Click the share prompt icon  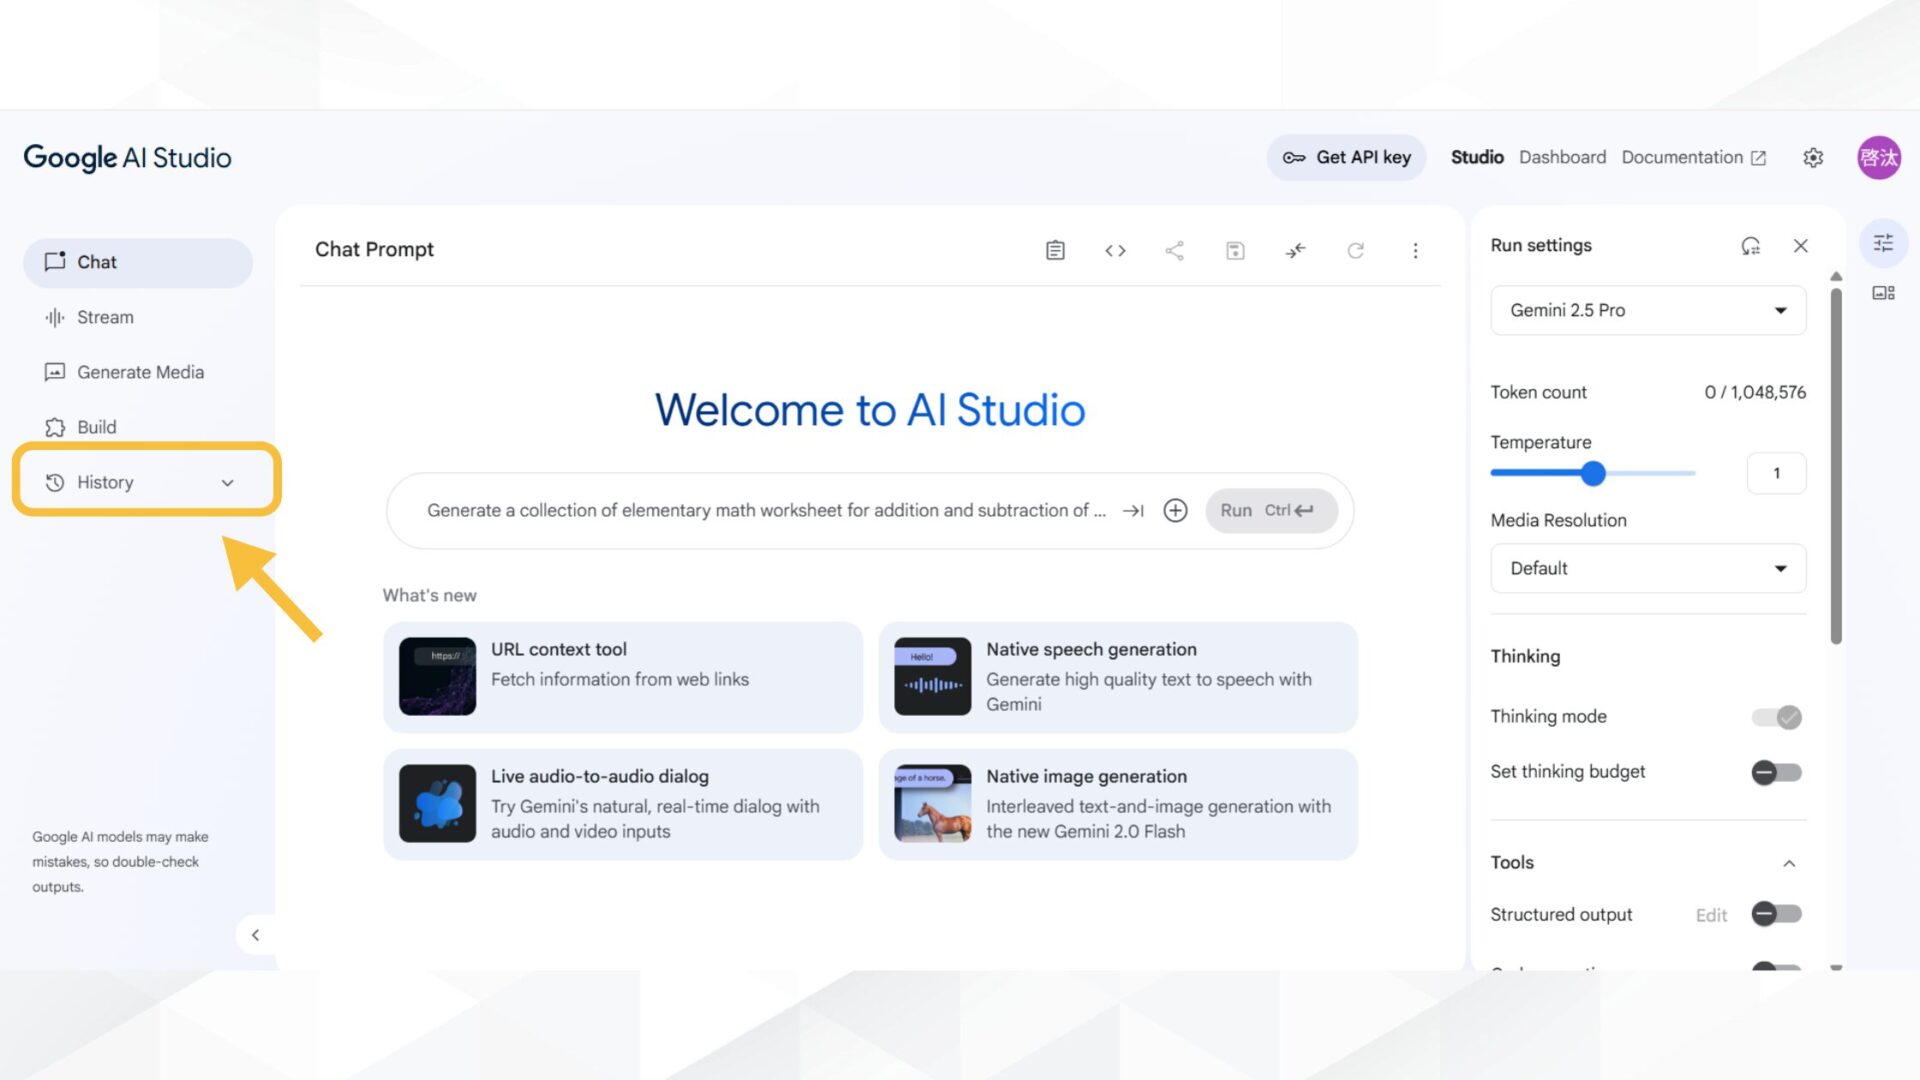click(1175, 250)
